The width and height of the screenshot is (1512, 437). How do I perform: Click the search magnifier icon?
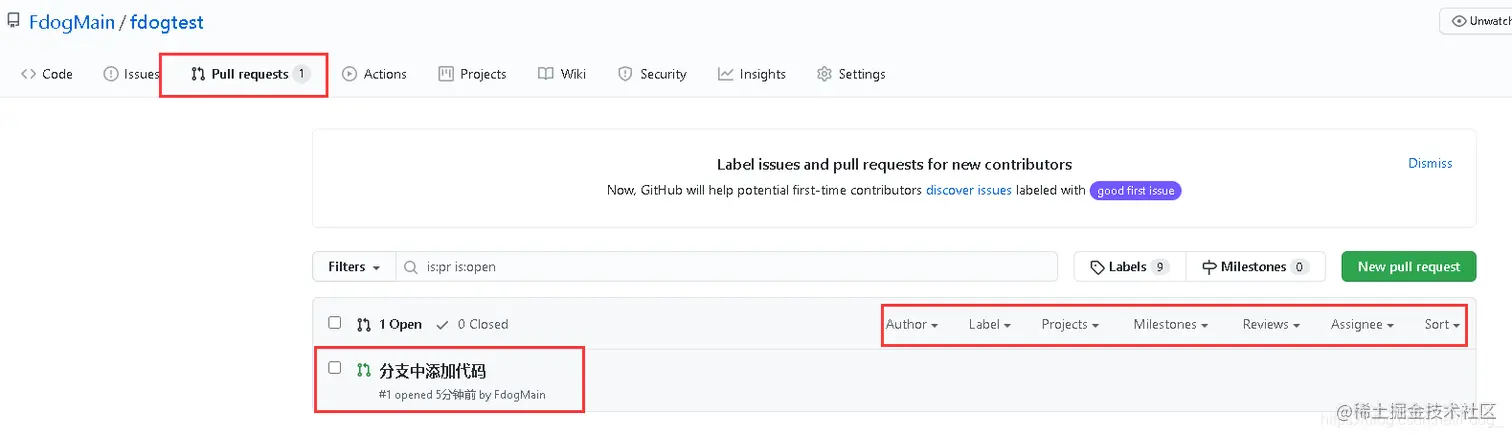(x=411, y=267)
